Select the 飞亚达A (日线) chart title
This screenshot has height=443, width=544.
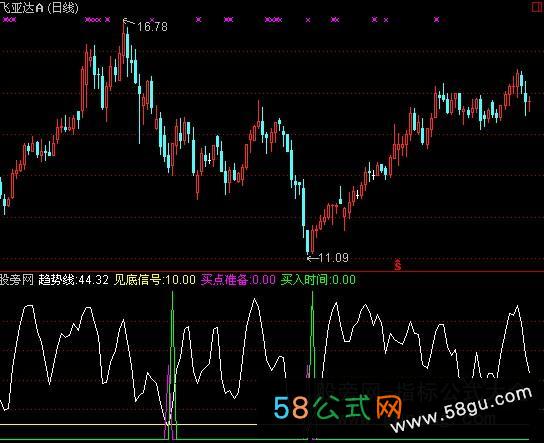click(39, 7)
